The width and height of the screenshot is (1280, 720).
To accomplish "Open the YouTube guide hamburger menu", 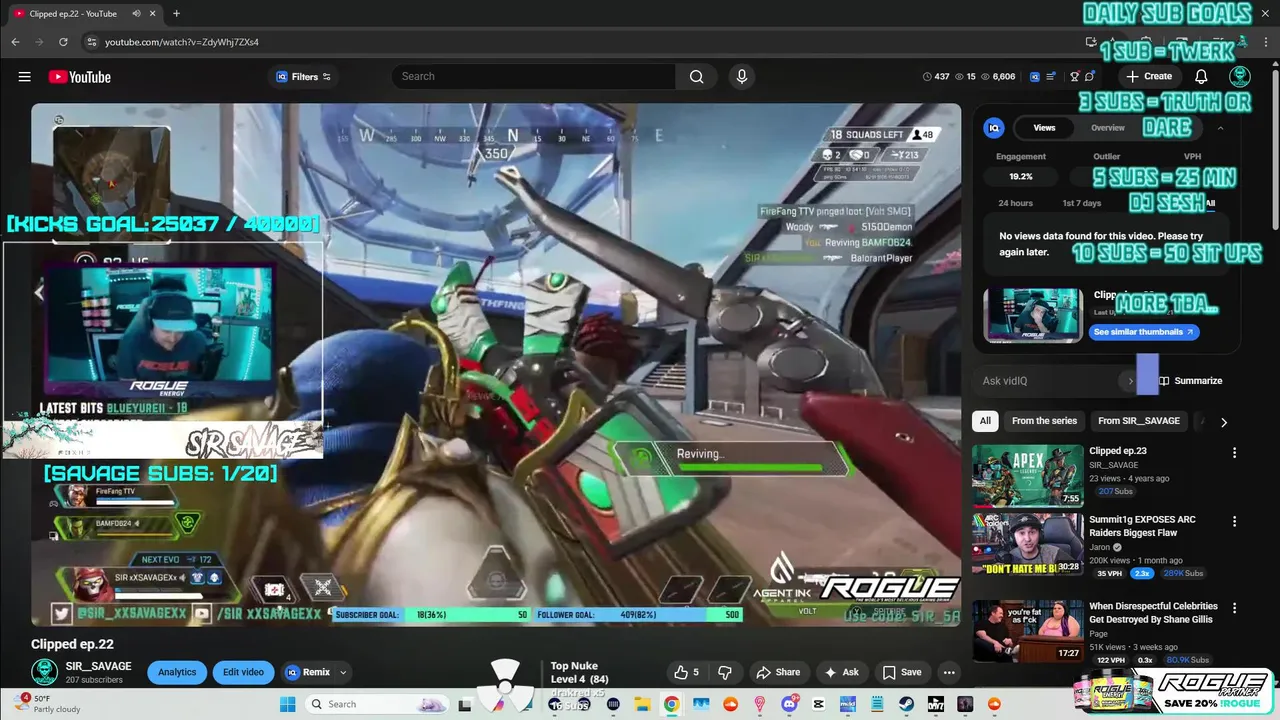I will point(24,77).
